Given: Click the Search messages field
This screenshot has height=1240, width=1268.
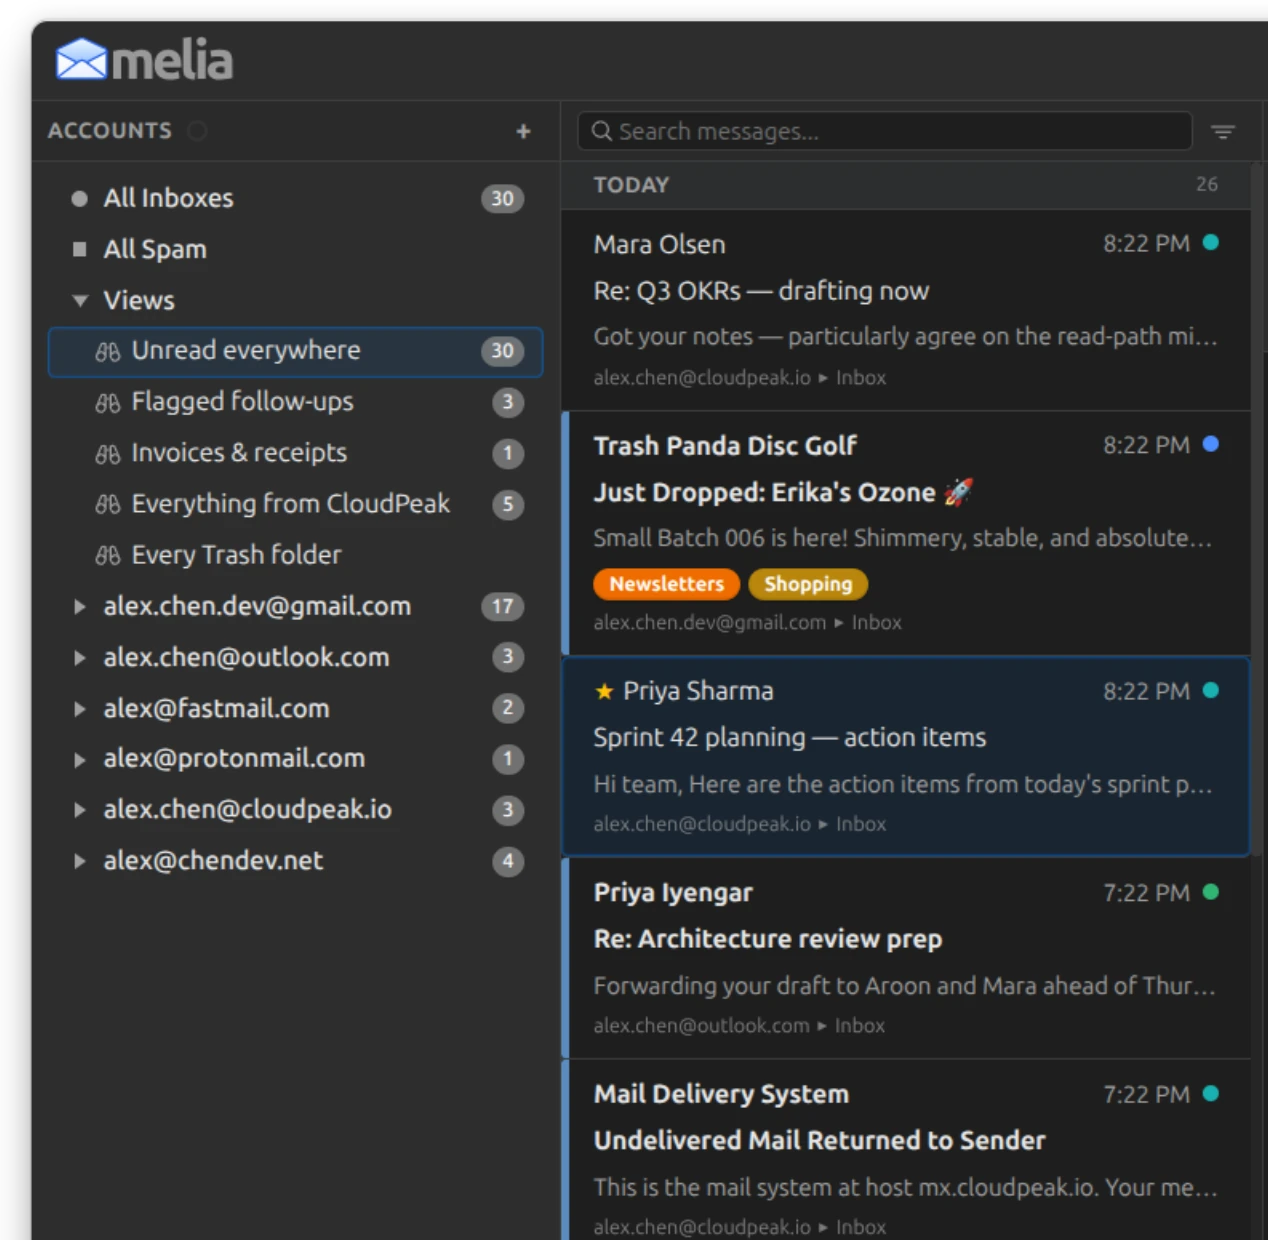Looking at the screenshot, I should [885, 131].
